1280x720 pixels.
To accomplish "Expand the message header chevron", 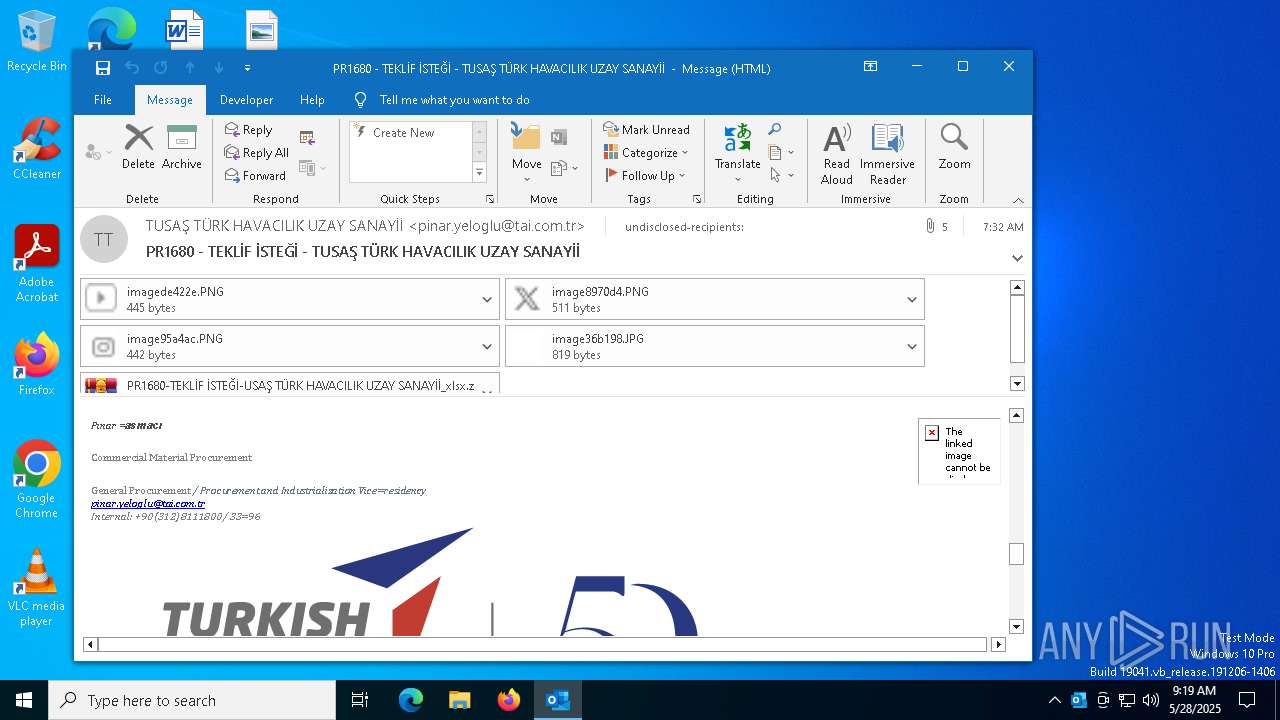I will (1017, 258).
